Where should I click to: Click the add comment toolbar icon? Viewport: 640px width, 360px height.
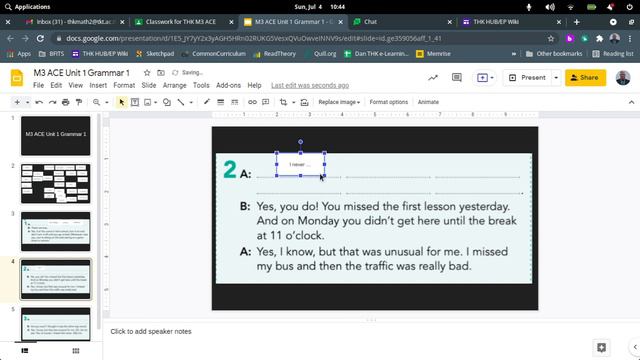pos(266,102)
